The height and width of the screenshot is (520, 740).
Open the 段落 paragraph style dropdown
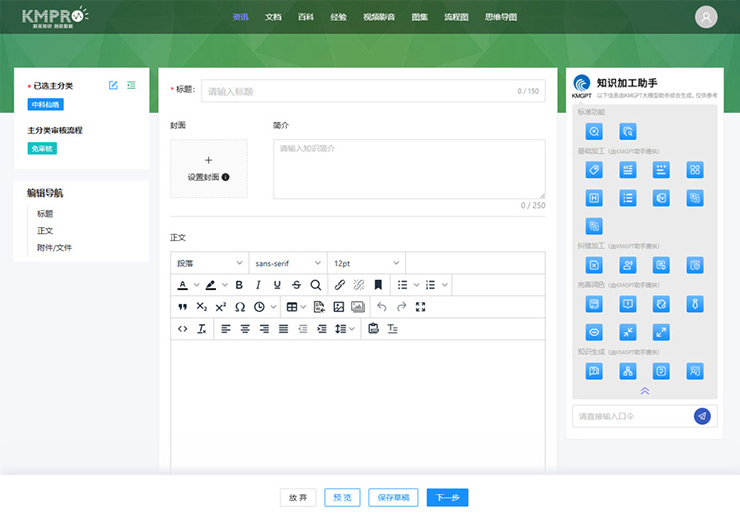point(209,263)
